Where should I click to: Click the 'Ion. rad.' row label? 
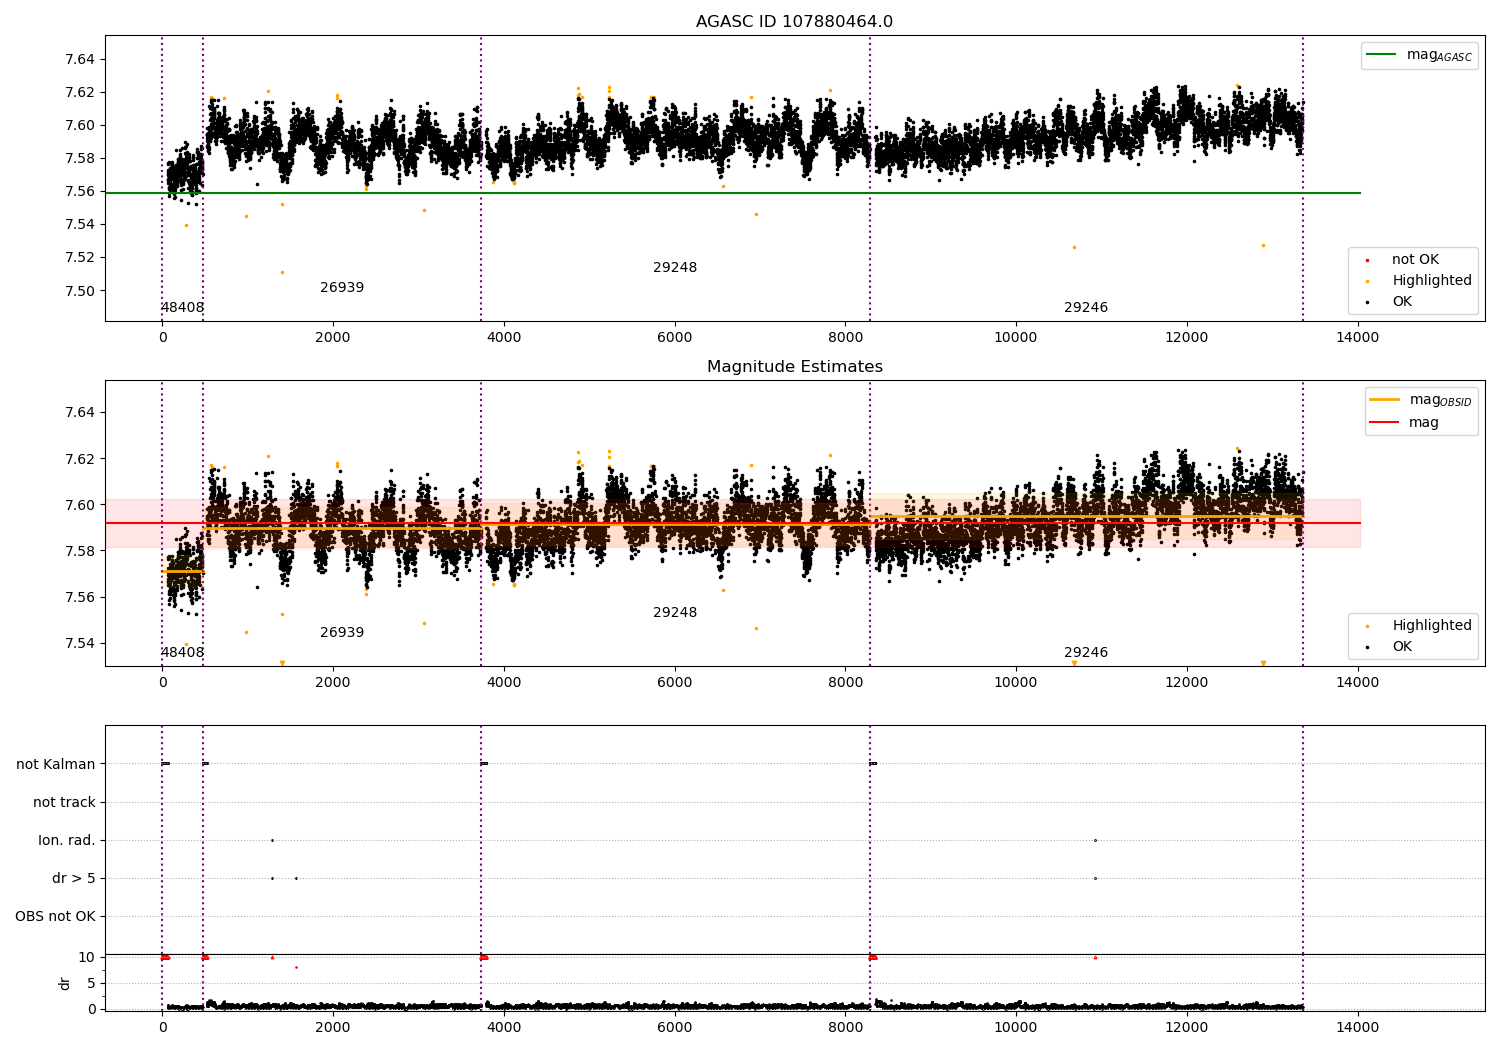coord(67,840)
